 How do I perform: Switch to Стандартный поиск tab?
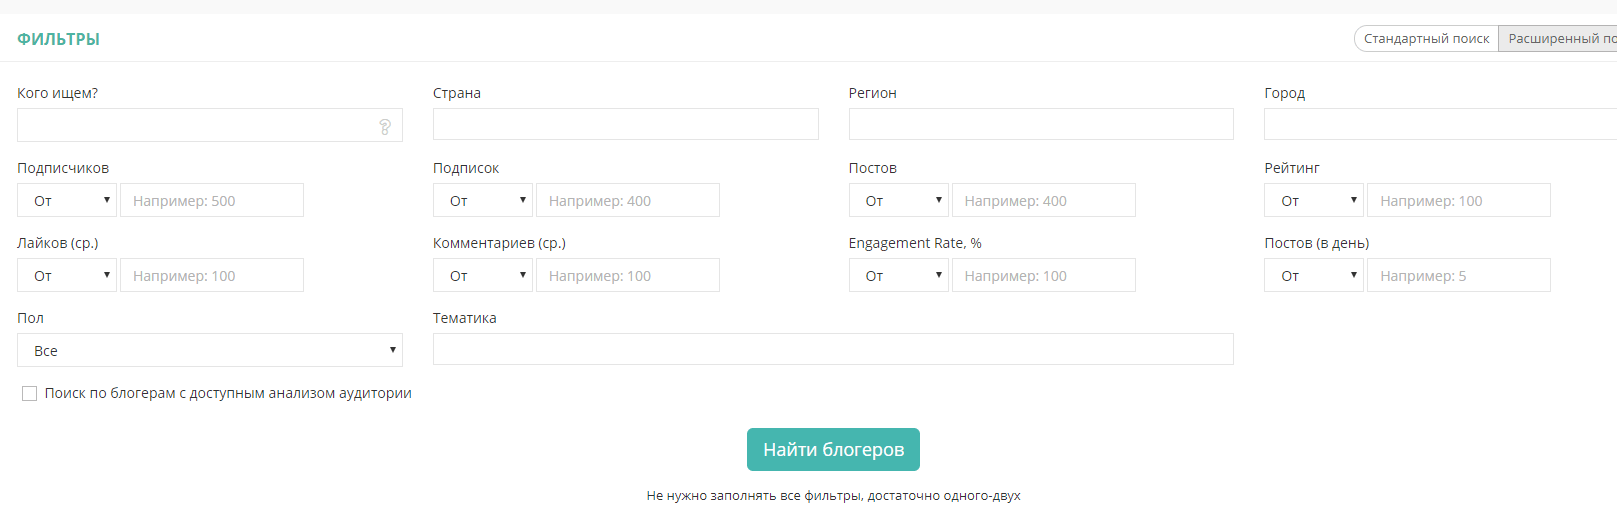tap(1426, 39)
